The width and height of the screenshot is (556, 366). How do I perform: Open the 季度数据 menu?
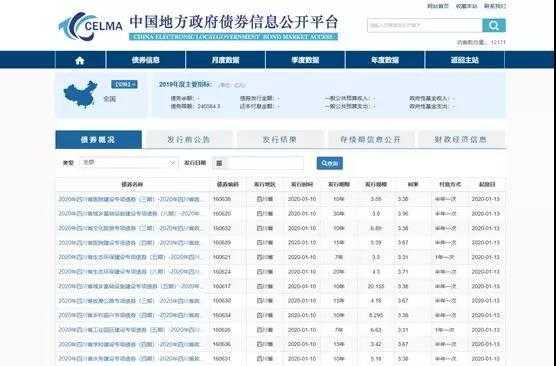pos(305,60)
